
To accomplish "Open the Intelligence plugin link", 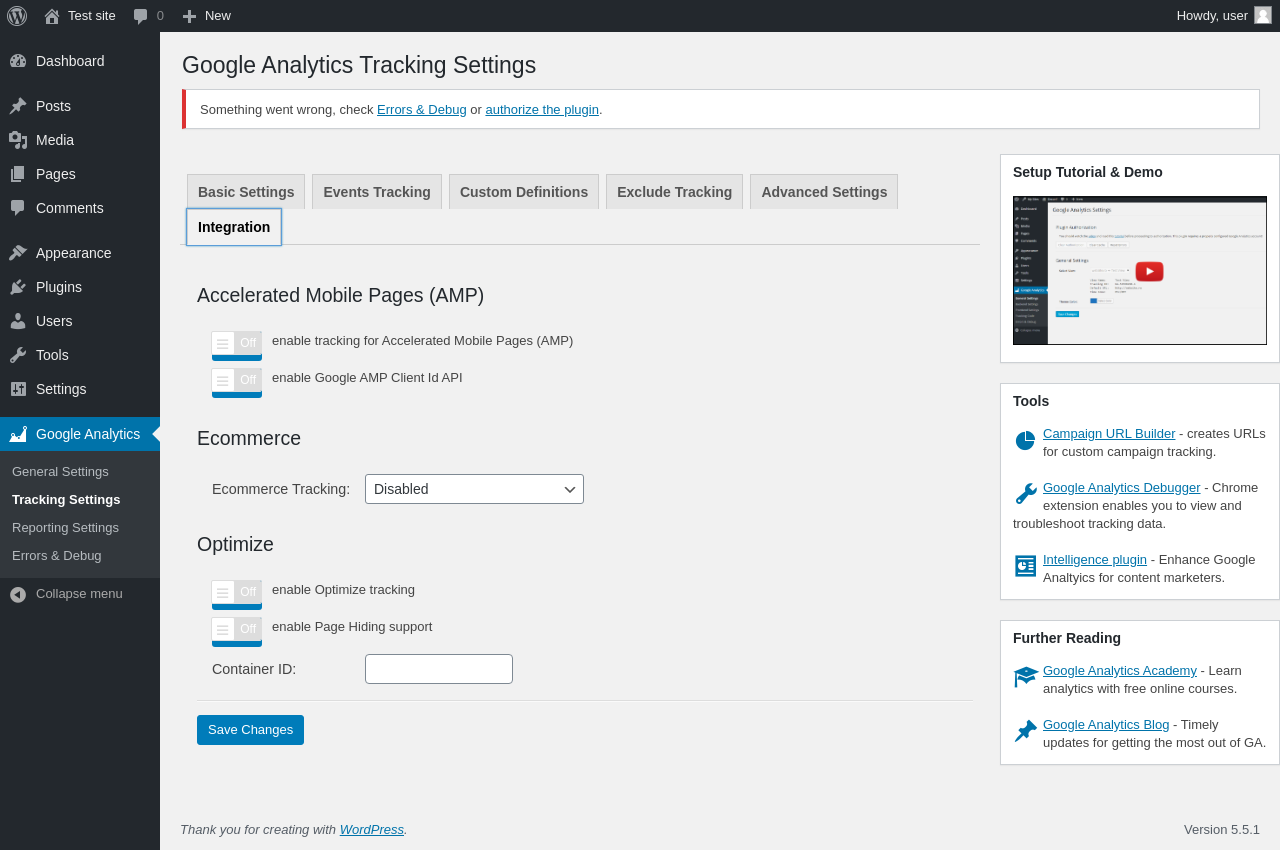I will [1095, 560].
